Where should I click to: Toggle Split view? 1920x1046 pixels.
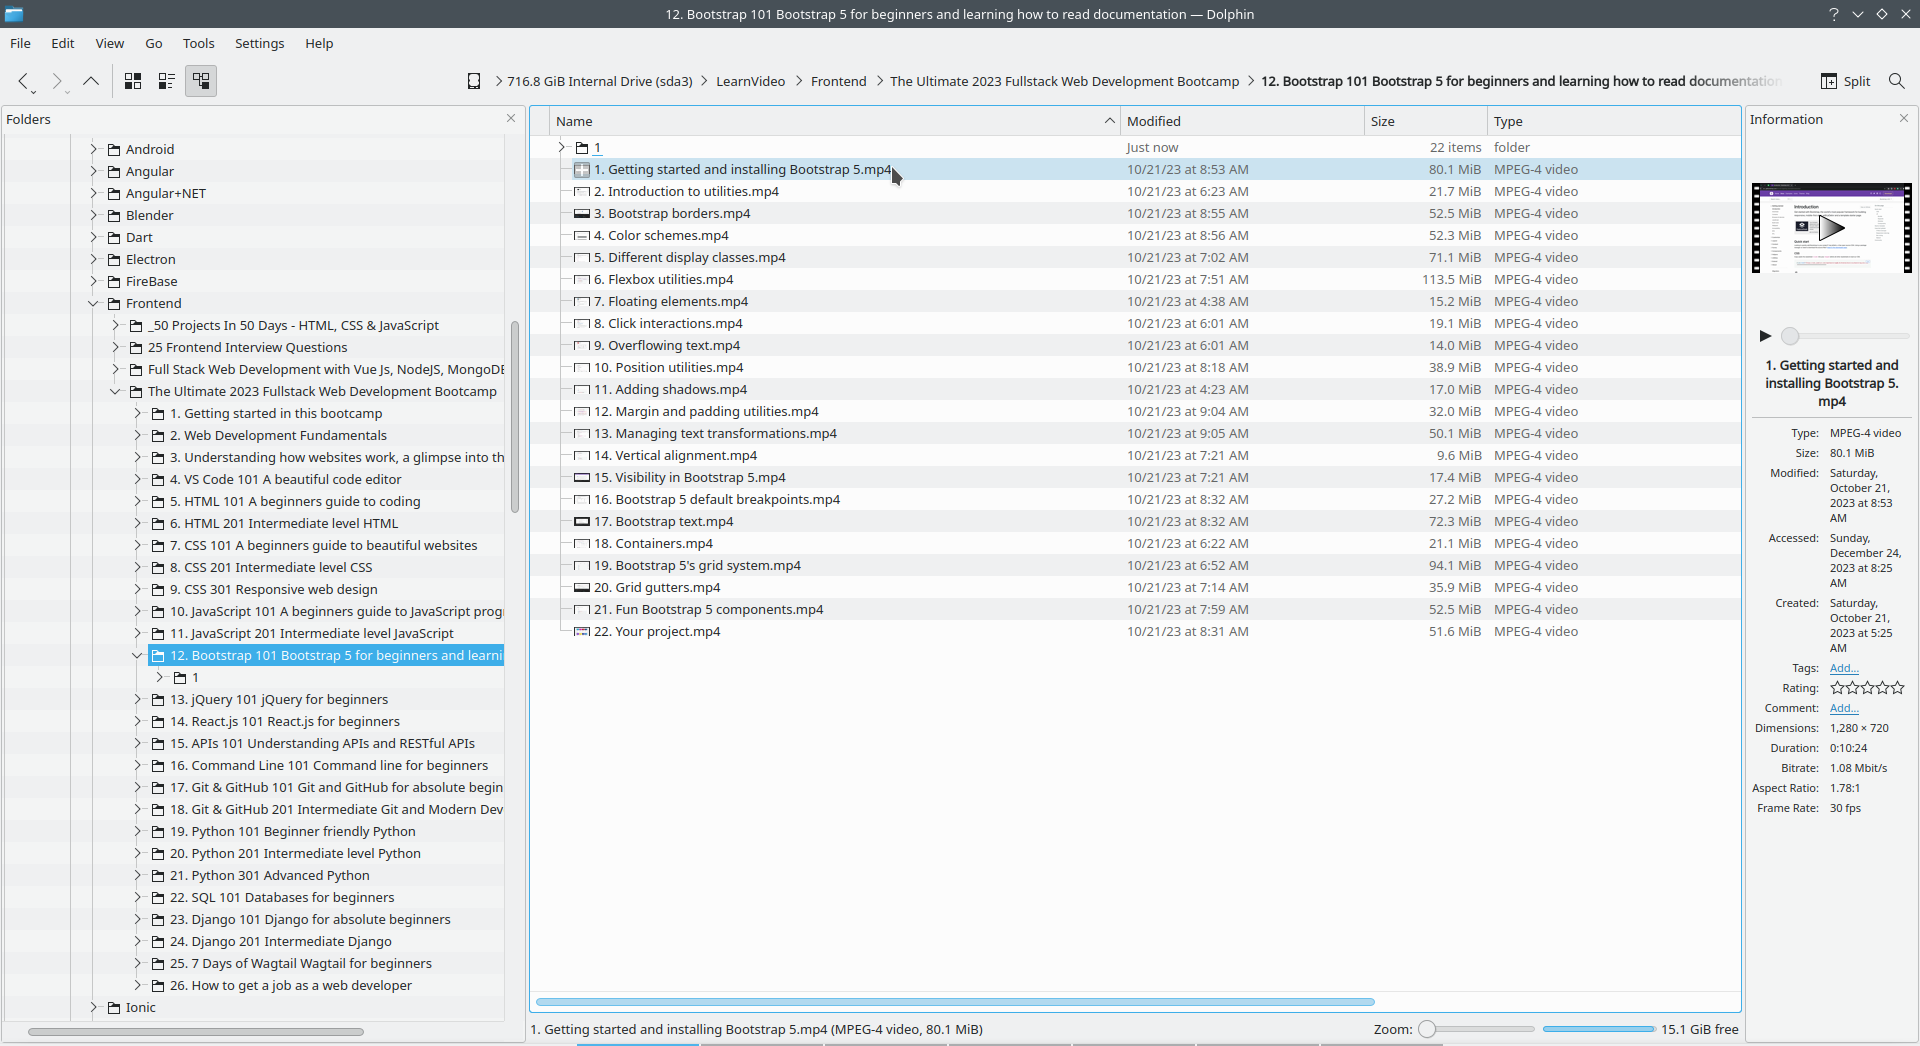coord(1846,81)
